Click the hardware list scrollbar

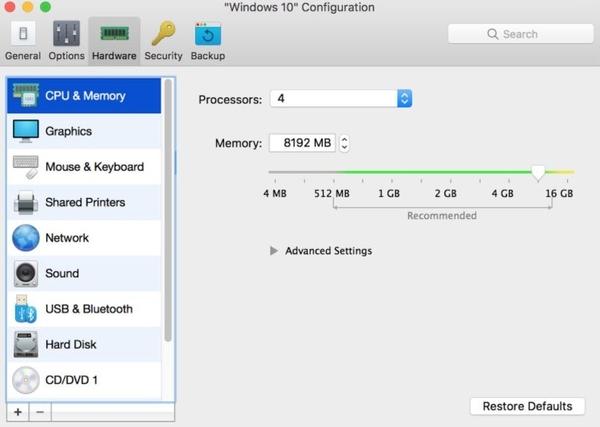(168, 210)
